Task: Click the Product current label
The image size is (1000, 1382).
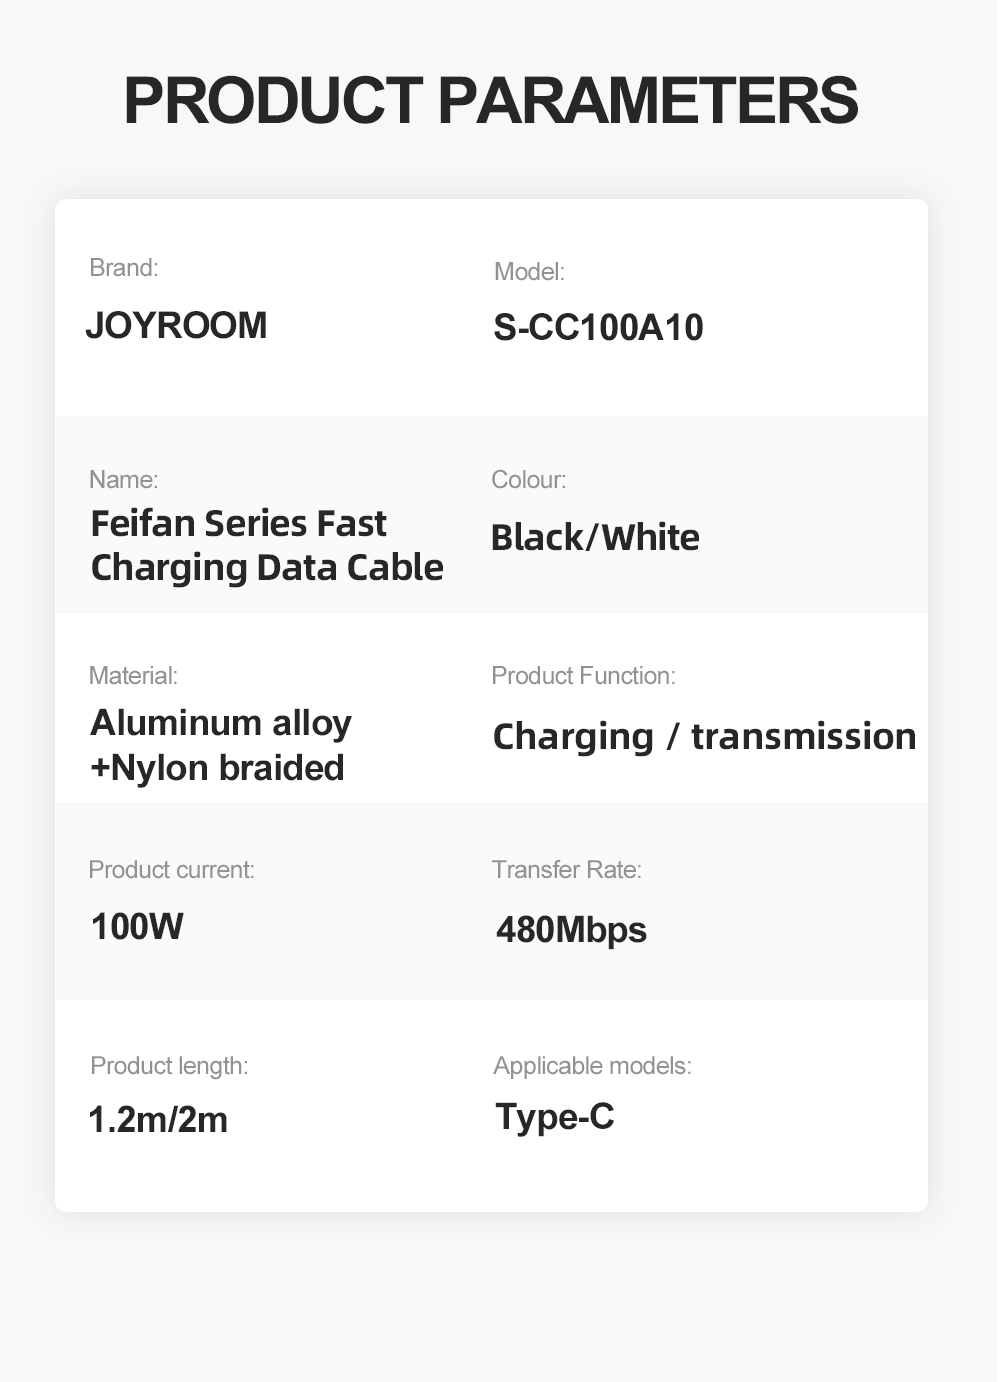Action: [x=171, y=870]
